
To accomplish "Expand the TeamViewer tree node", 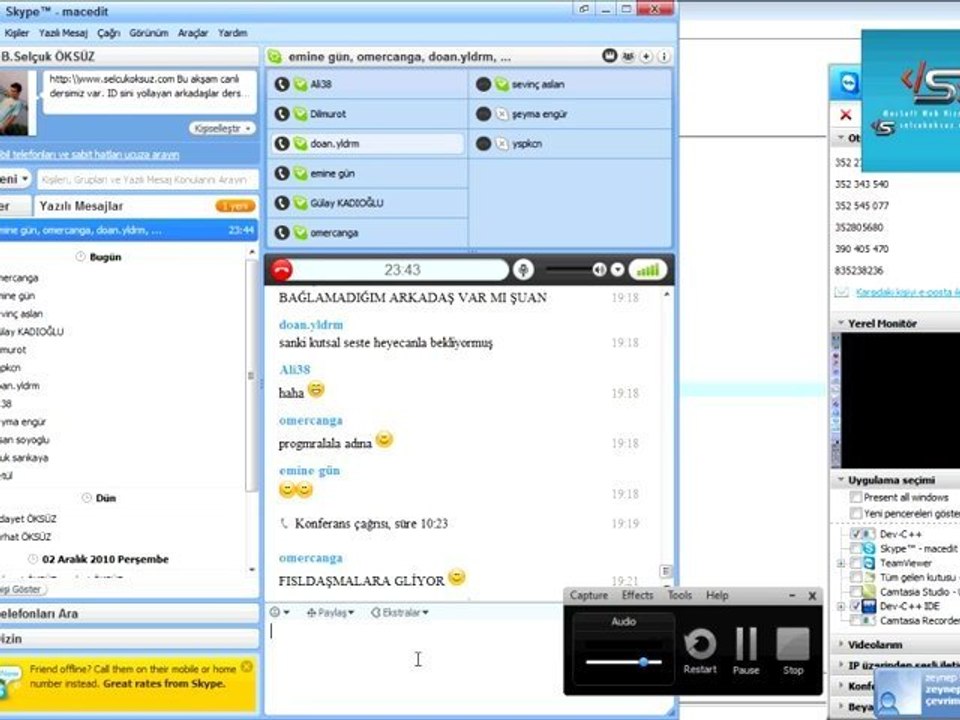I will pos(841,563).
